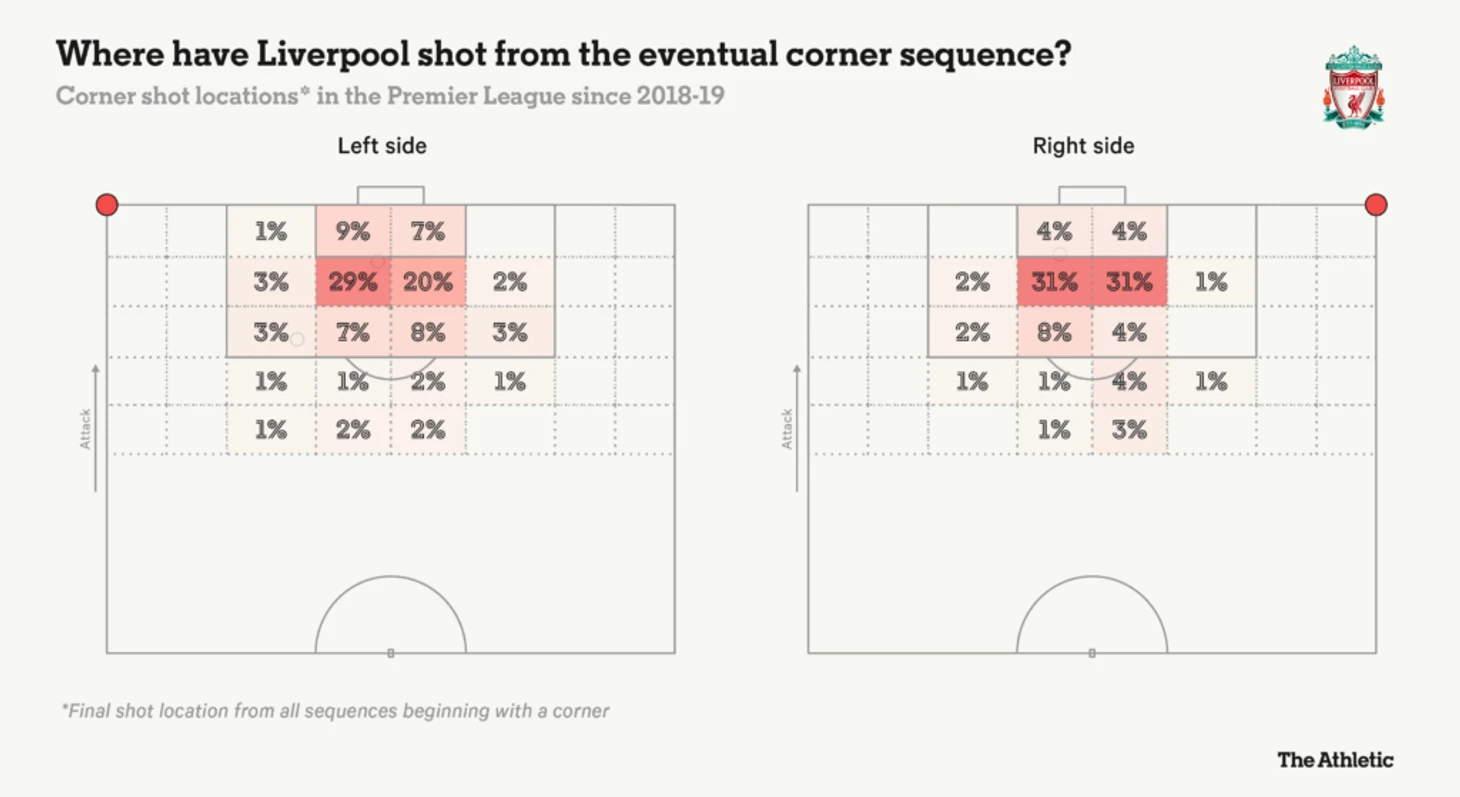Image resolution: width=1460 pixels, height=797 pixels.
Task: Click the goal box atop left pitch
Action: pyautogui.click(x=391, y=195)
